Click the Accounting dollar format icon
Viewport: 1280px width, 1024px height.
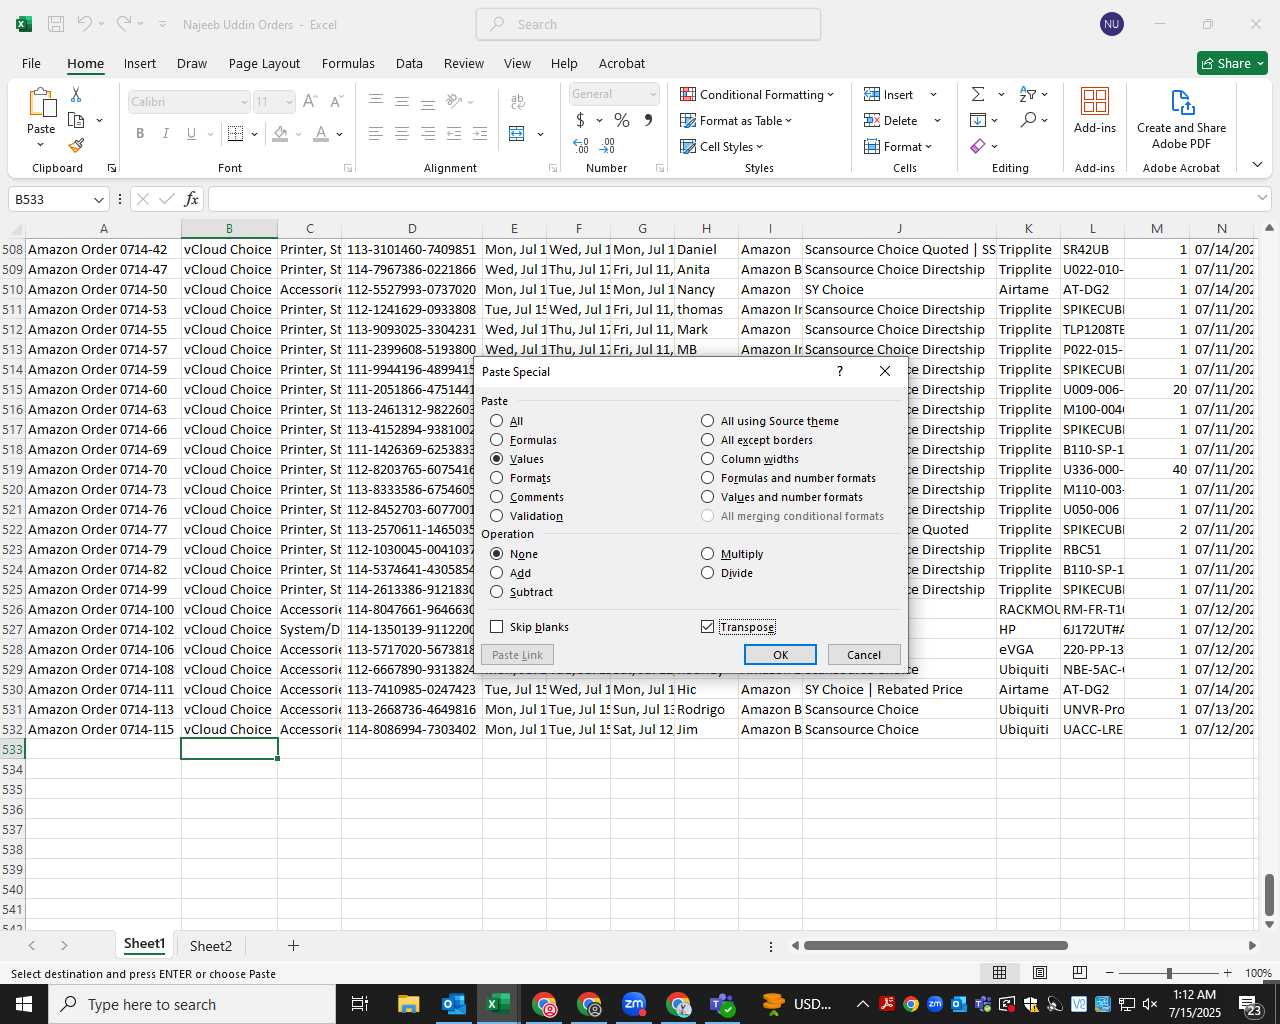pyautogui.click(x=580, y=120)
